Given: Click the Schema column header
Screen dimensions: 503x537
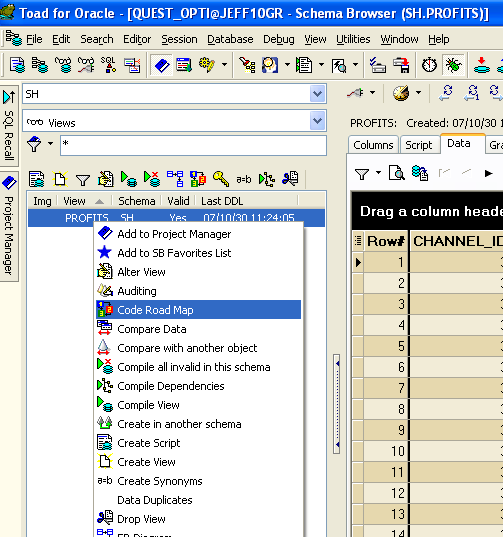Looking at the screenshot, I should 136,201.
